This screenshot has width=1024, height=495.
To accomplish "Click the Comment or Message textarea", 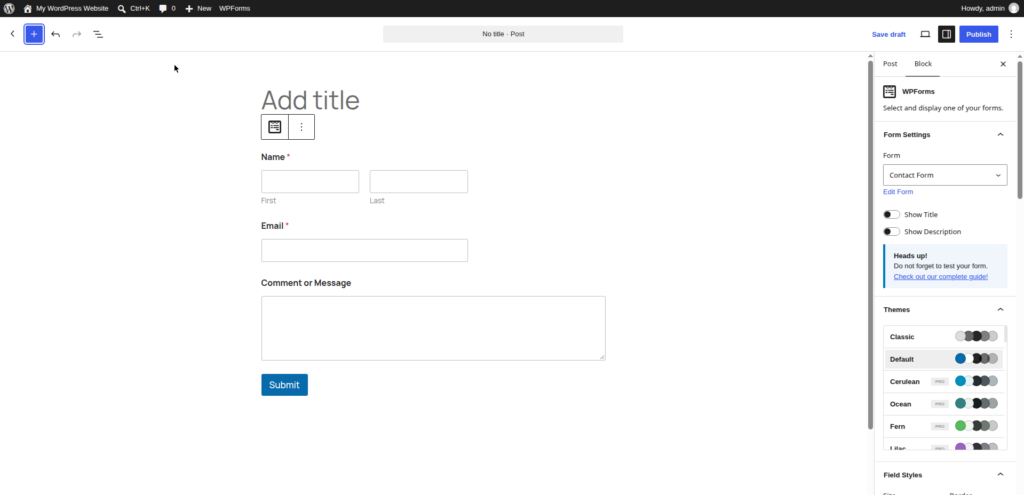I will (x=433, y=328).
